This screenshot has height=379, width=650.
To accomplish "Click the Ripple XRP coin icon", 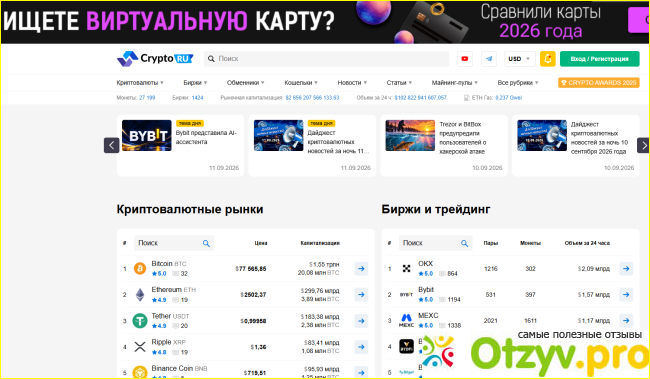I will click(140, 347).
